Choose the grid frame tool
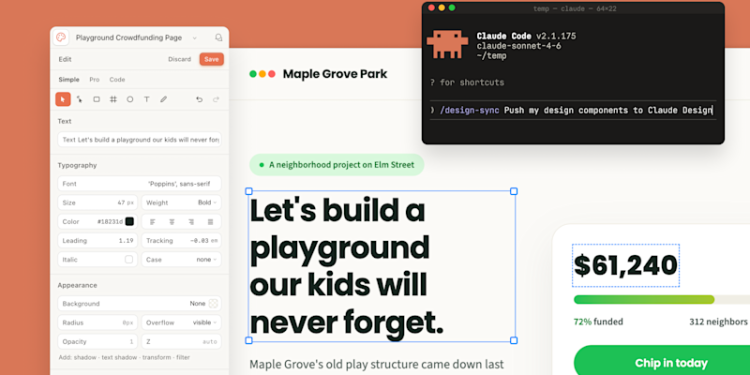 [x=113, y=99]
